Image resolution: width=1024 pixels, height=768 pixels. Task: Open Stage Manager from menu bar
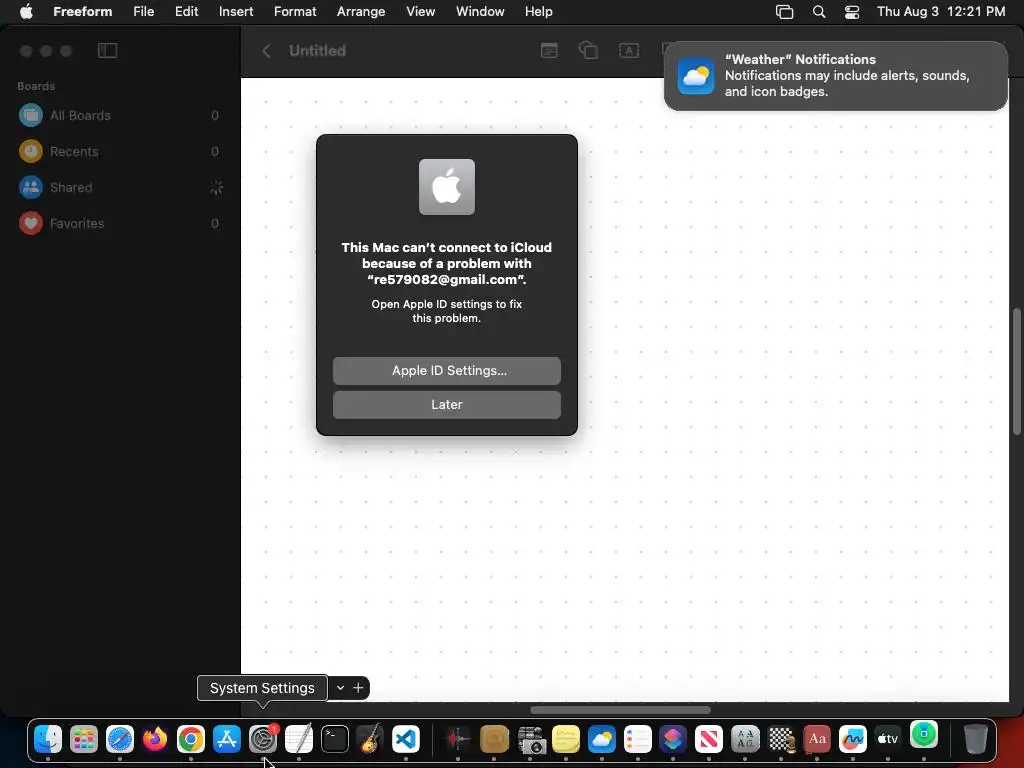pos(784,12)
